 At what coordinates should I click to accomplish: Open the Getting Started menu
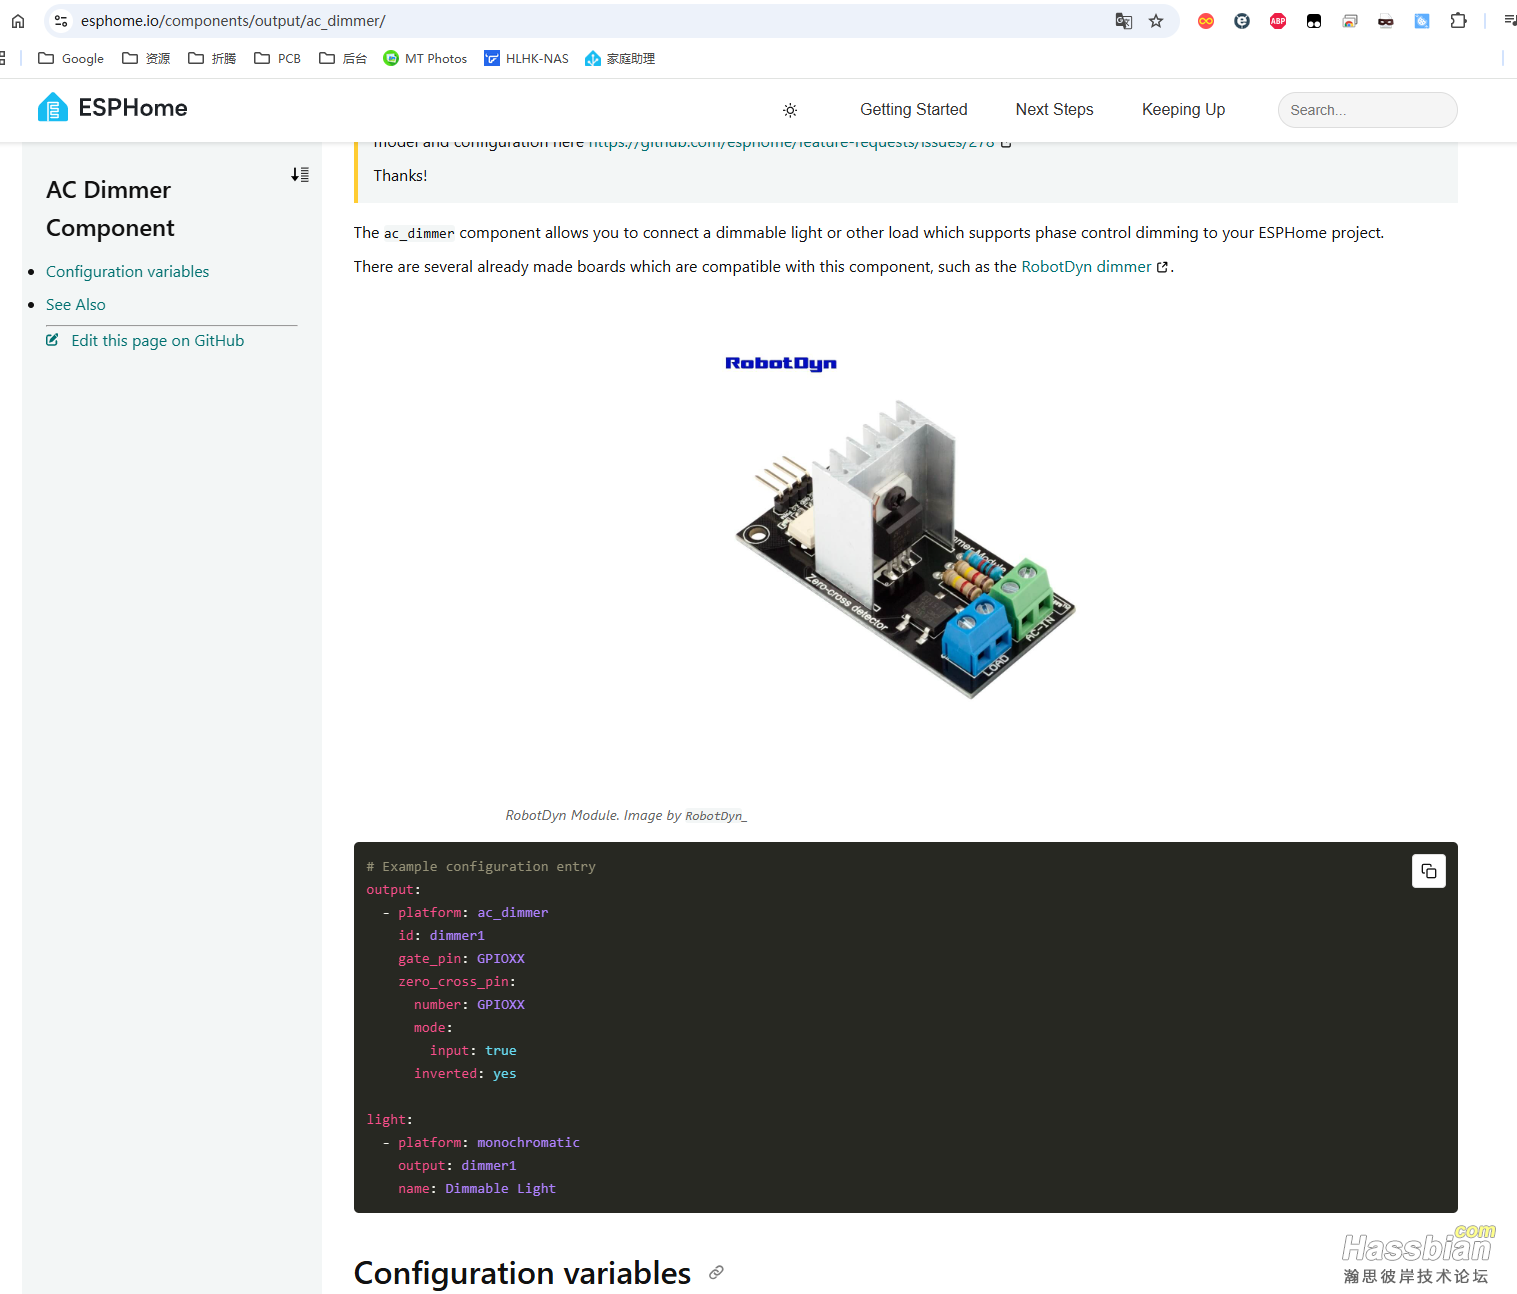[913, 110]
